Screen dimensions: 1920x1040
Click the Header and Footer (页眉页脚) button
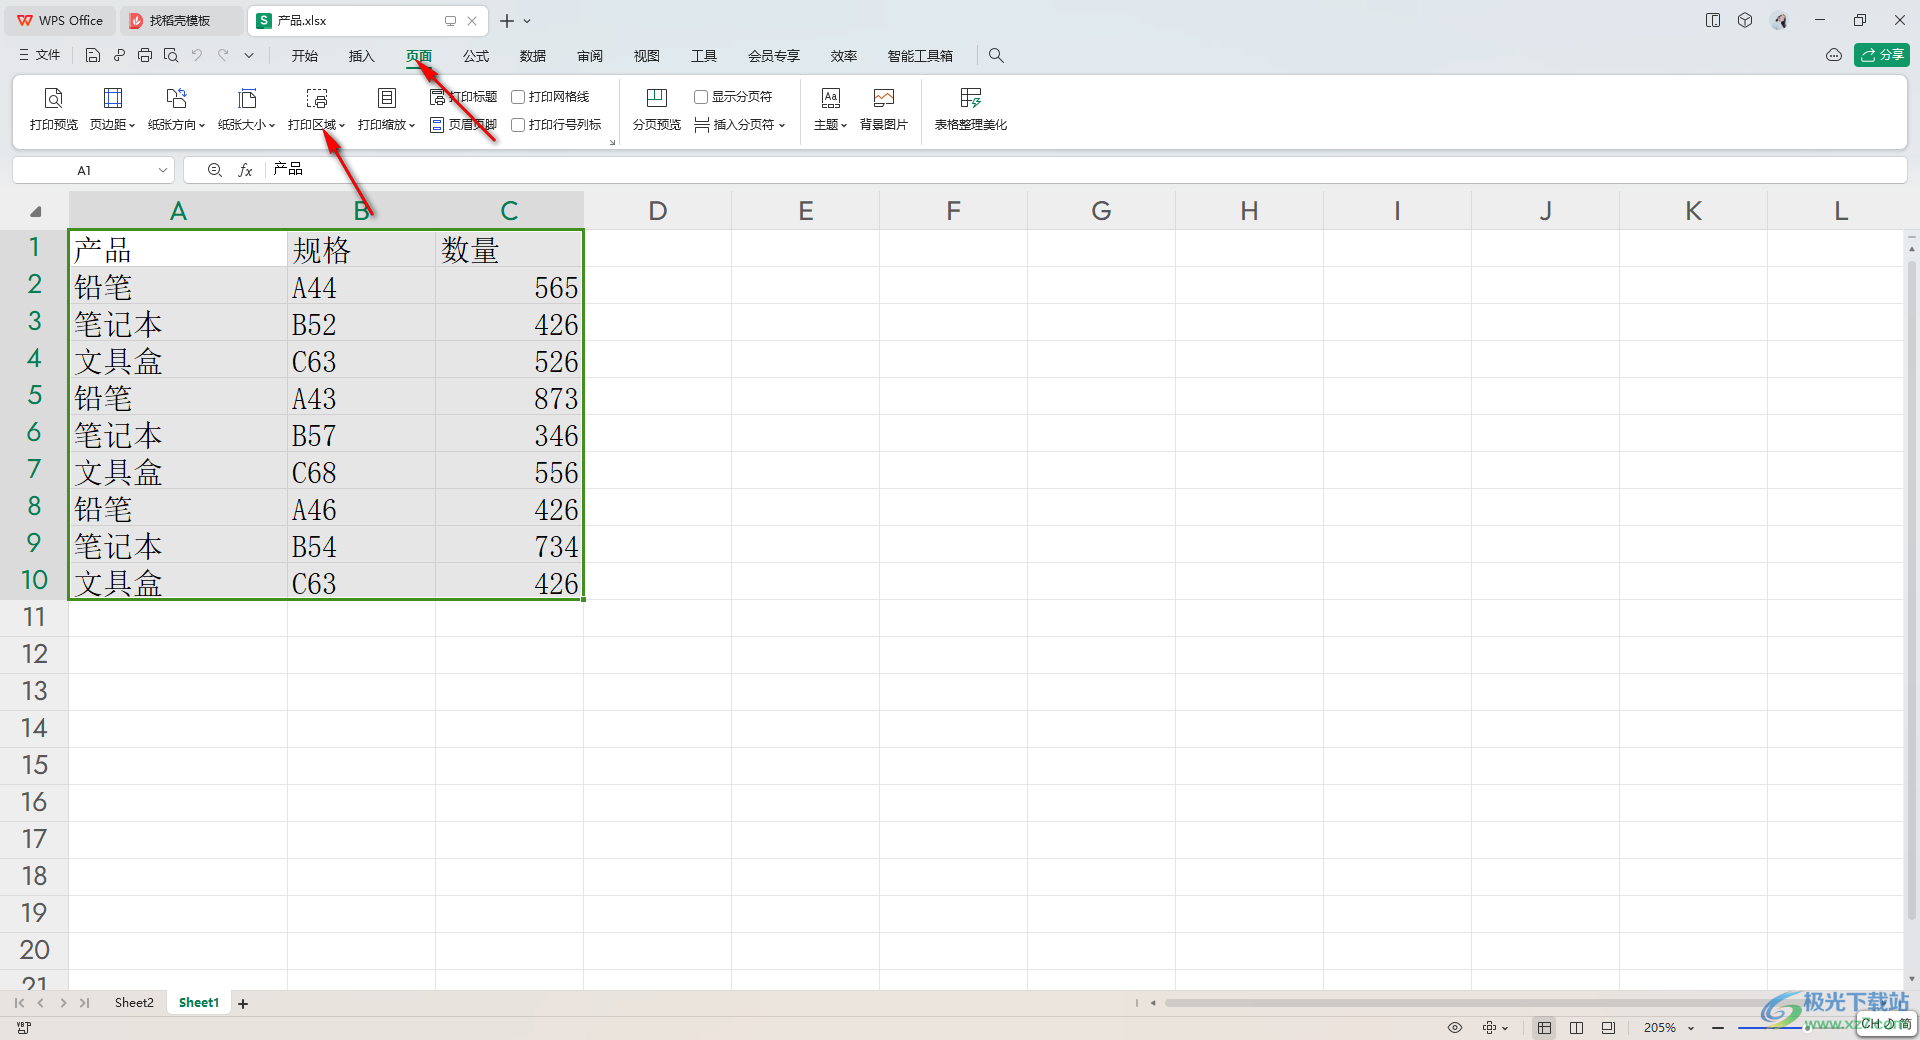[463, 125]
